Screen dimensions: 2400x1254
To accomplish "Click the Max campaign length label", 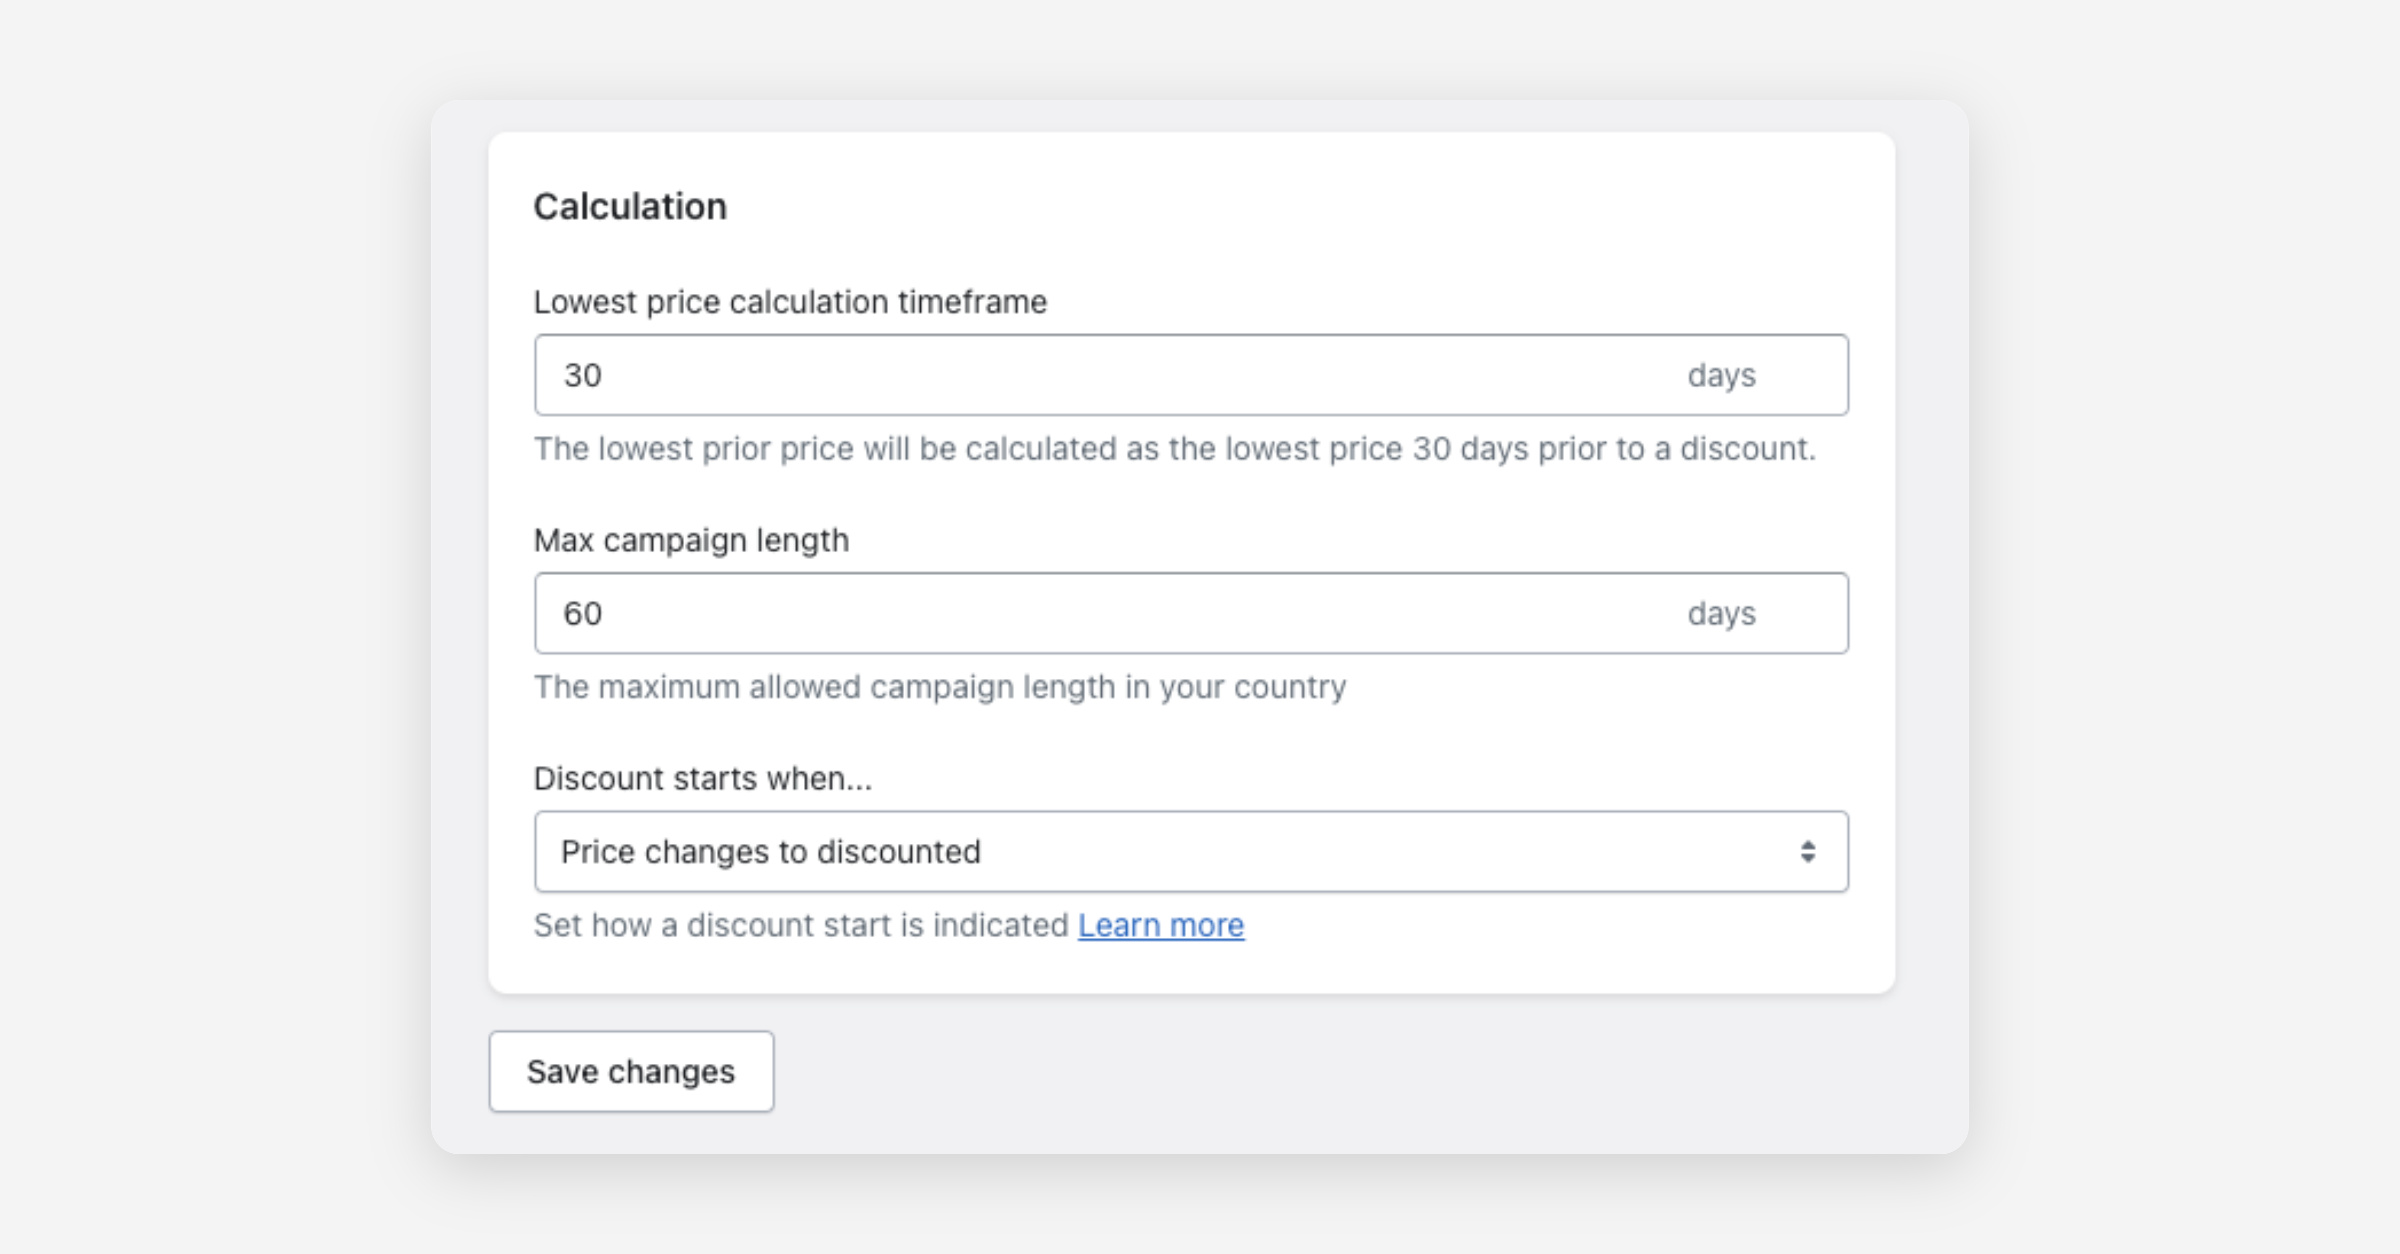I will pos(691,540).
